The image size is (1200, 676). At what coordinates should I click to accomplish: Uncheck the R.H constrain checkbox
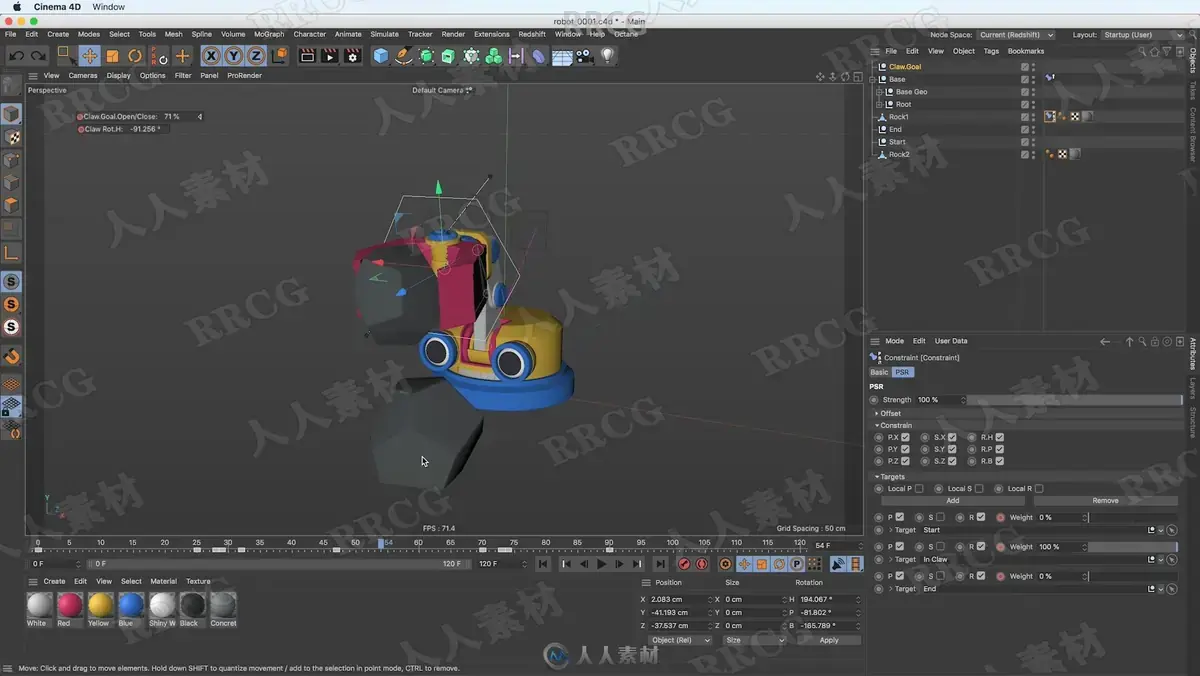click(x=999, y=437)
